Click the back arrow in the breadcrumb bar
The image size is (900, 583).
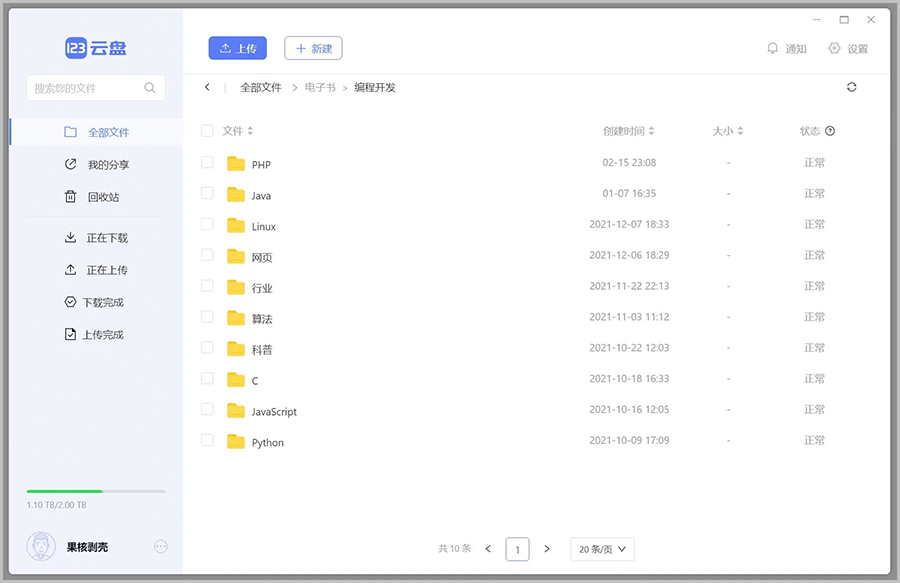coord(207,87)
